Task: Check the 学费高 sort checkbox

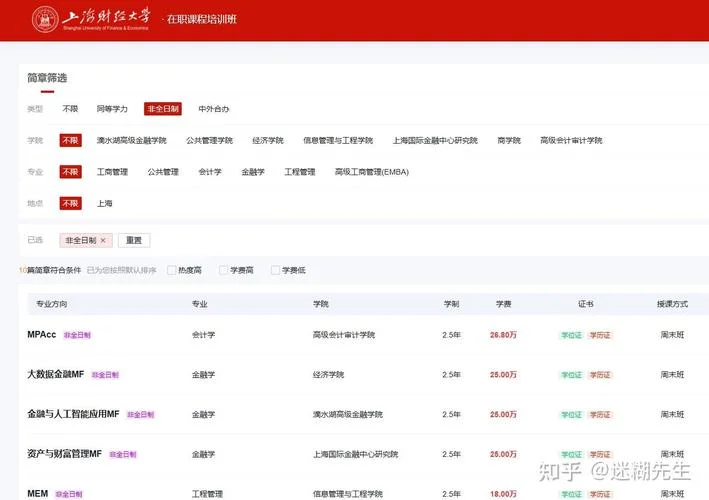Action: pyautogui.click(x=223, y=270)
